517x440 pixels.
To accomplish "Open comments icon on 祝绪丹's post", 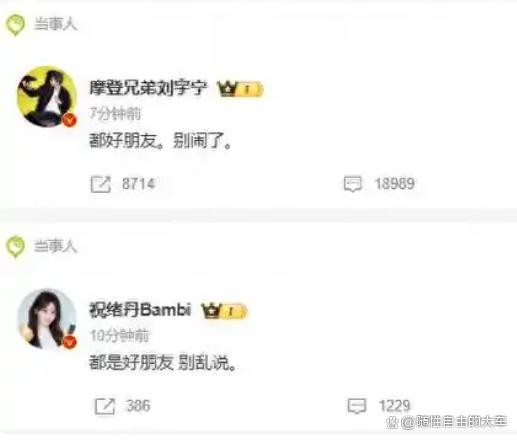I will tap(357, 406).
